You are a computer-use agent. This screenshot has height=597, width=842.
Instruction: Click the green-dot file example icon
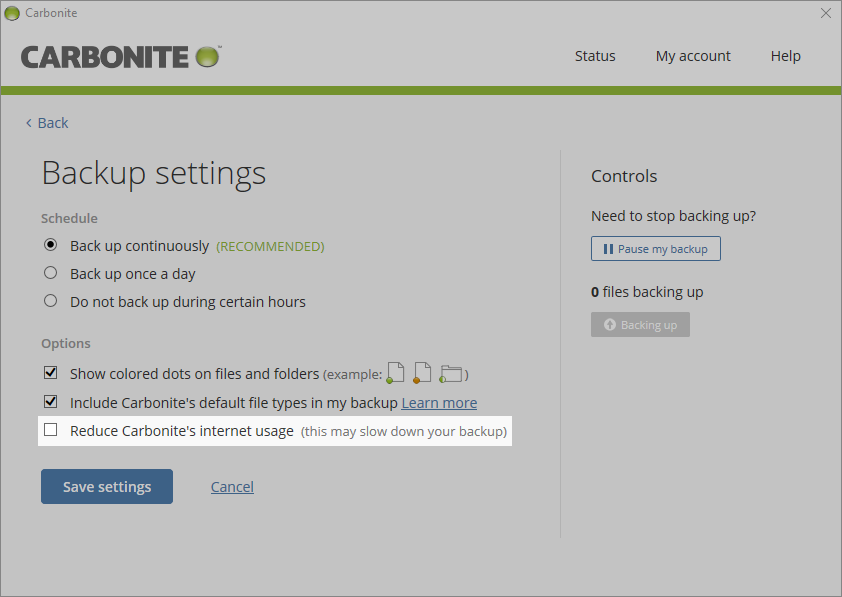[x=394, y=371]
